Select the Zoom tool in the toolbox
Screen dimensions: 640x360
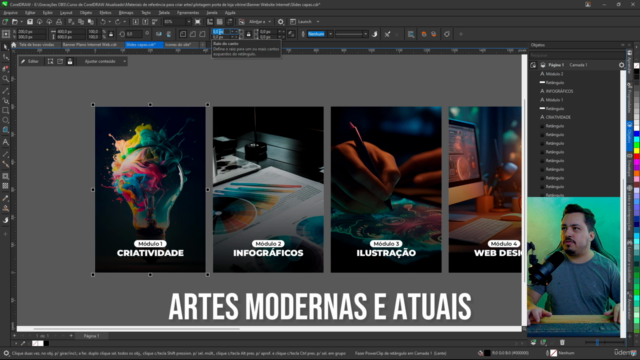(x=5, y=79)
